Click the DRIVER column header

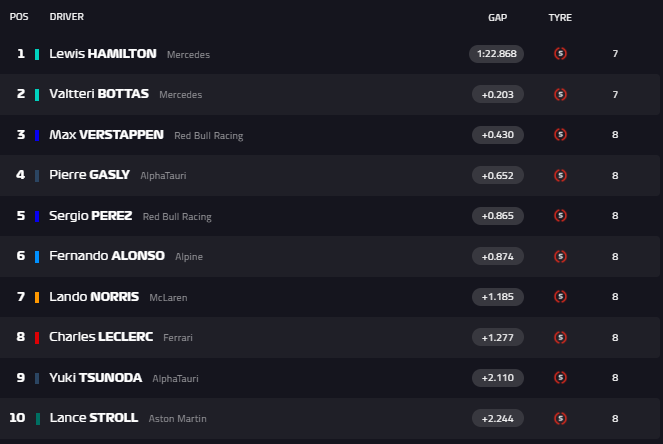click(67, 17)
